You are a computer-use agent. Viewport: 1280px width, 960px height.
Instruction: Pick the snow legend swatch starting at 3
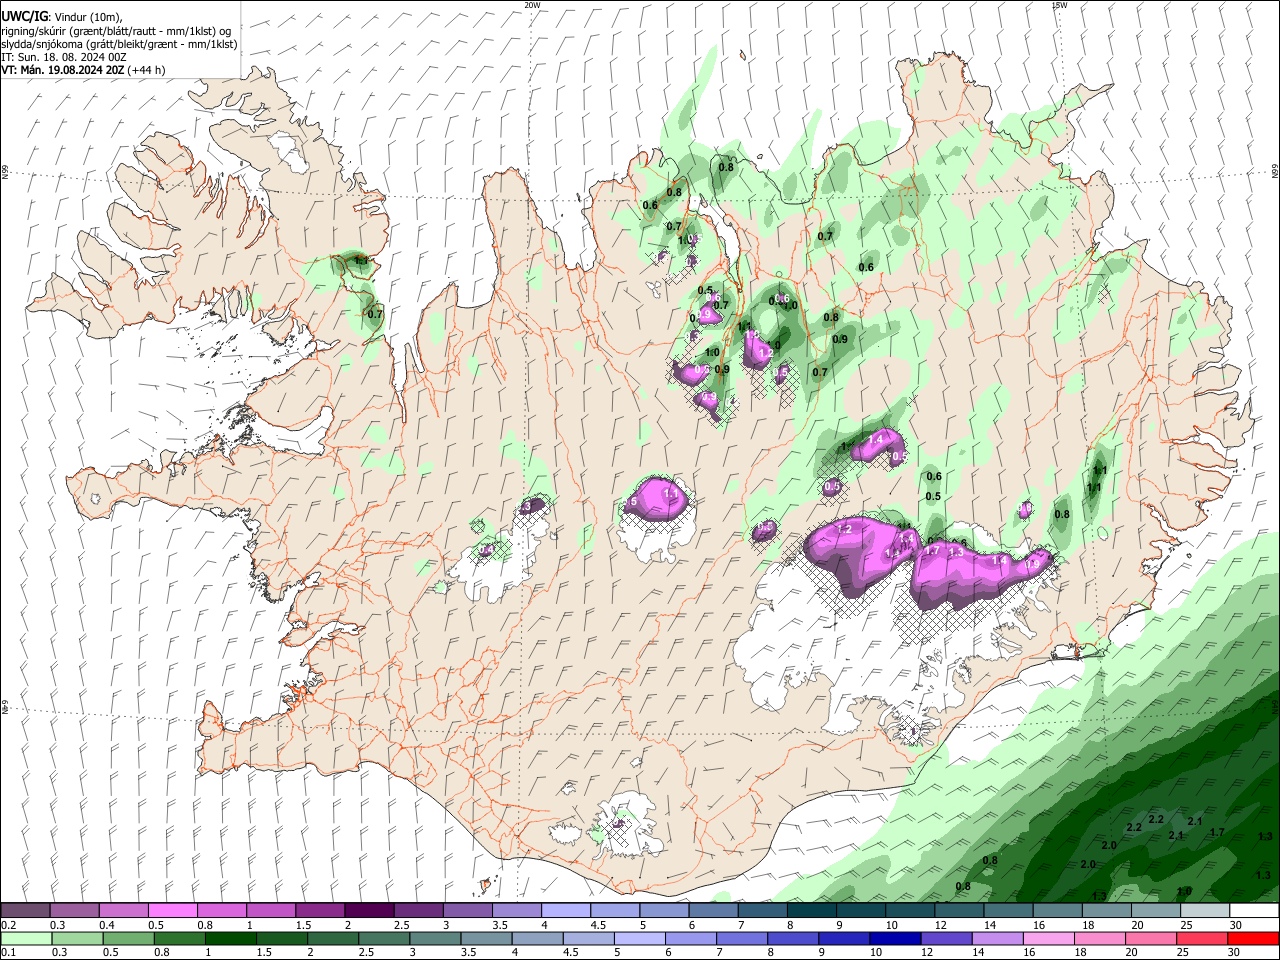pyautogui.click(x=468, y=911)
